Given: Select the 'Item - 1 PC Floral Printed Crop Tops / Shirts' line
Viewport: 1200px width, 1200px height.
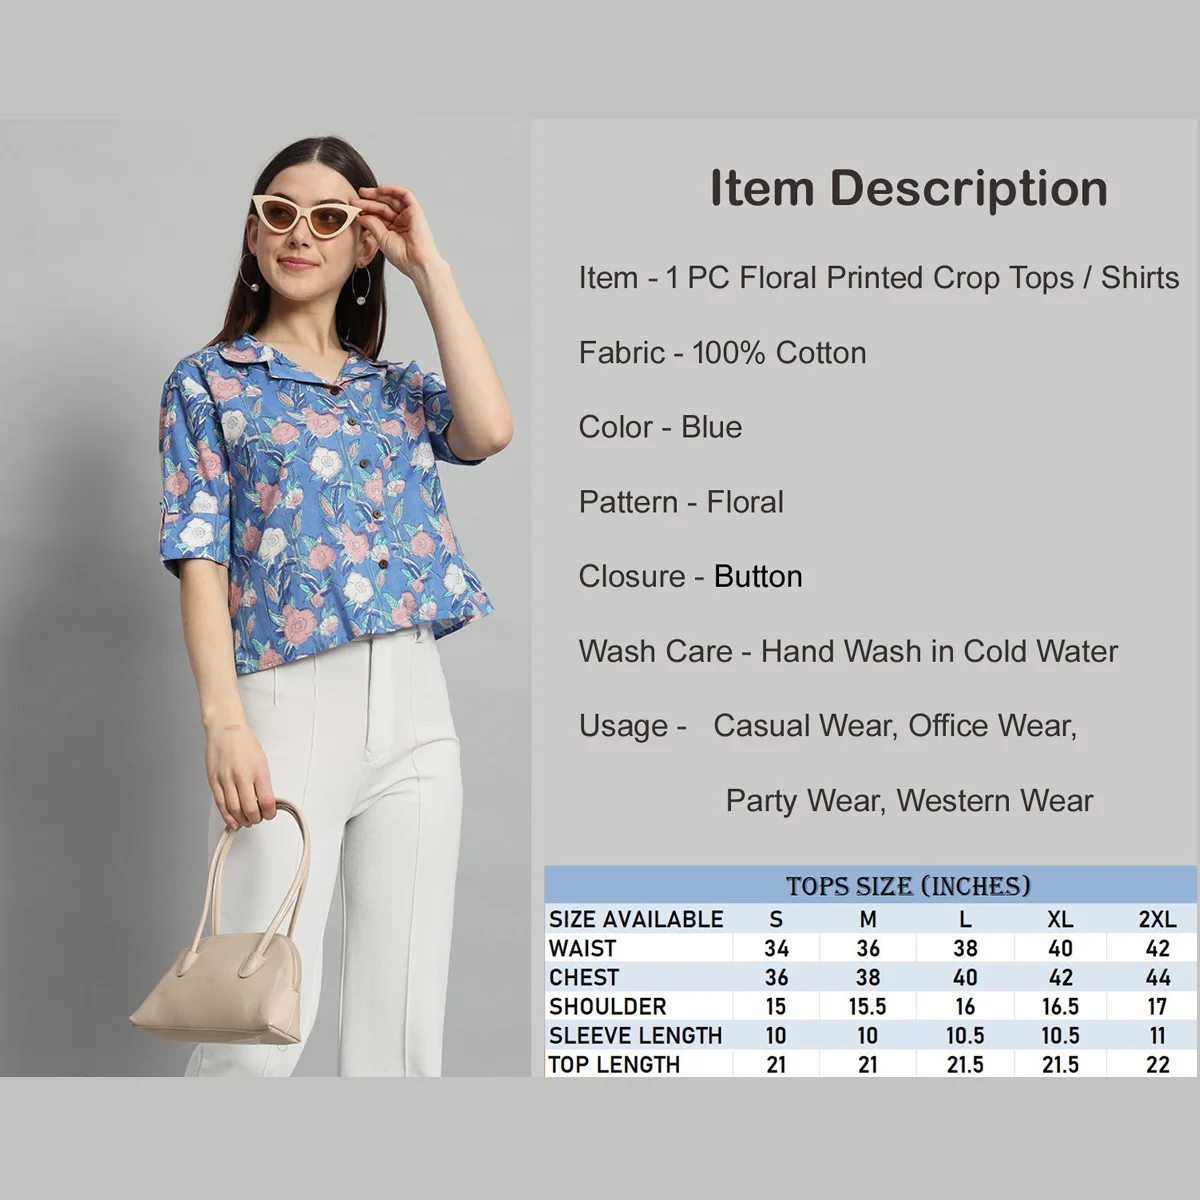Looking at the screenshot, I should pos(879,277).
